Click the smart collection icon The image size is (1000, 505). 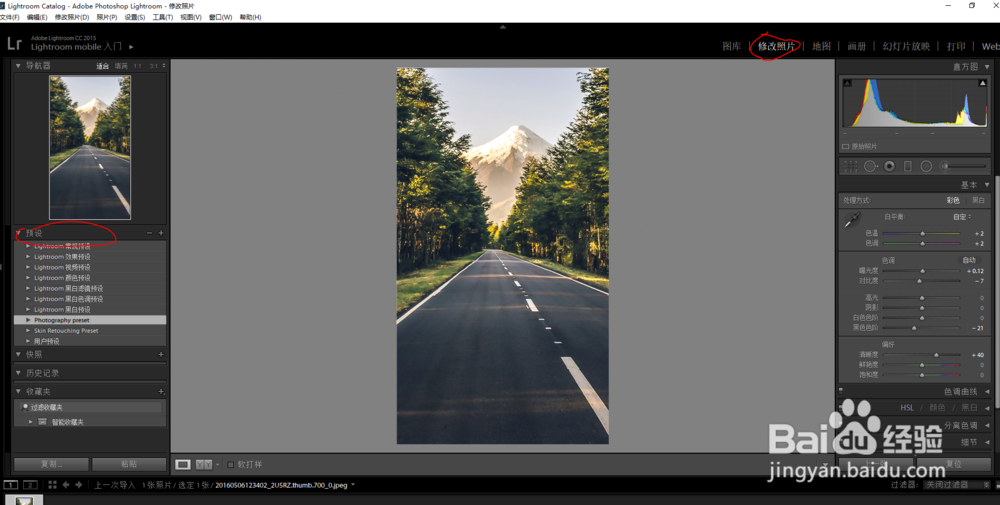tap(43, 421)
